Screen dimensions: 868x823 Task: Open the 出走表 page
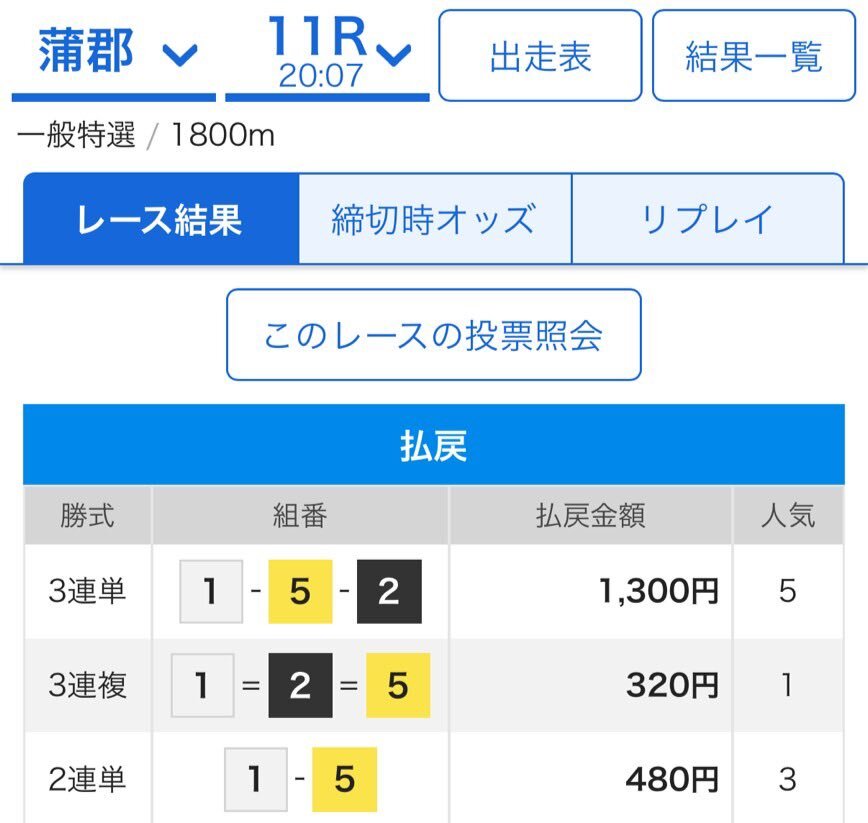click(x=540, y=56)
